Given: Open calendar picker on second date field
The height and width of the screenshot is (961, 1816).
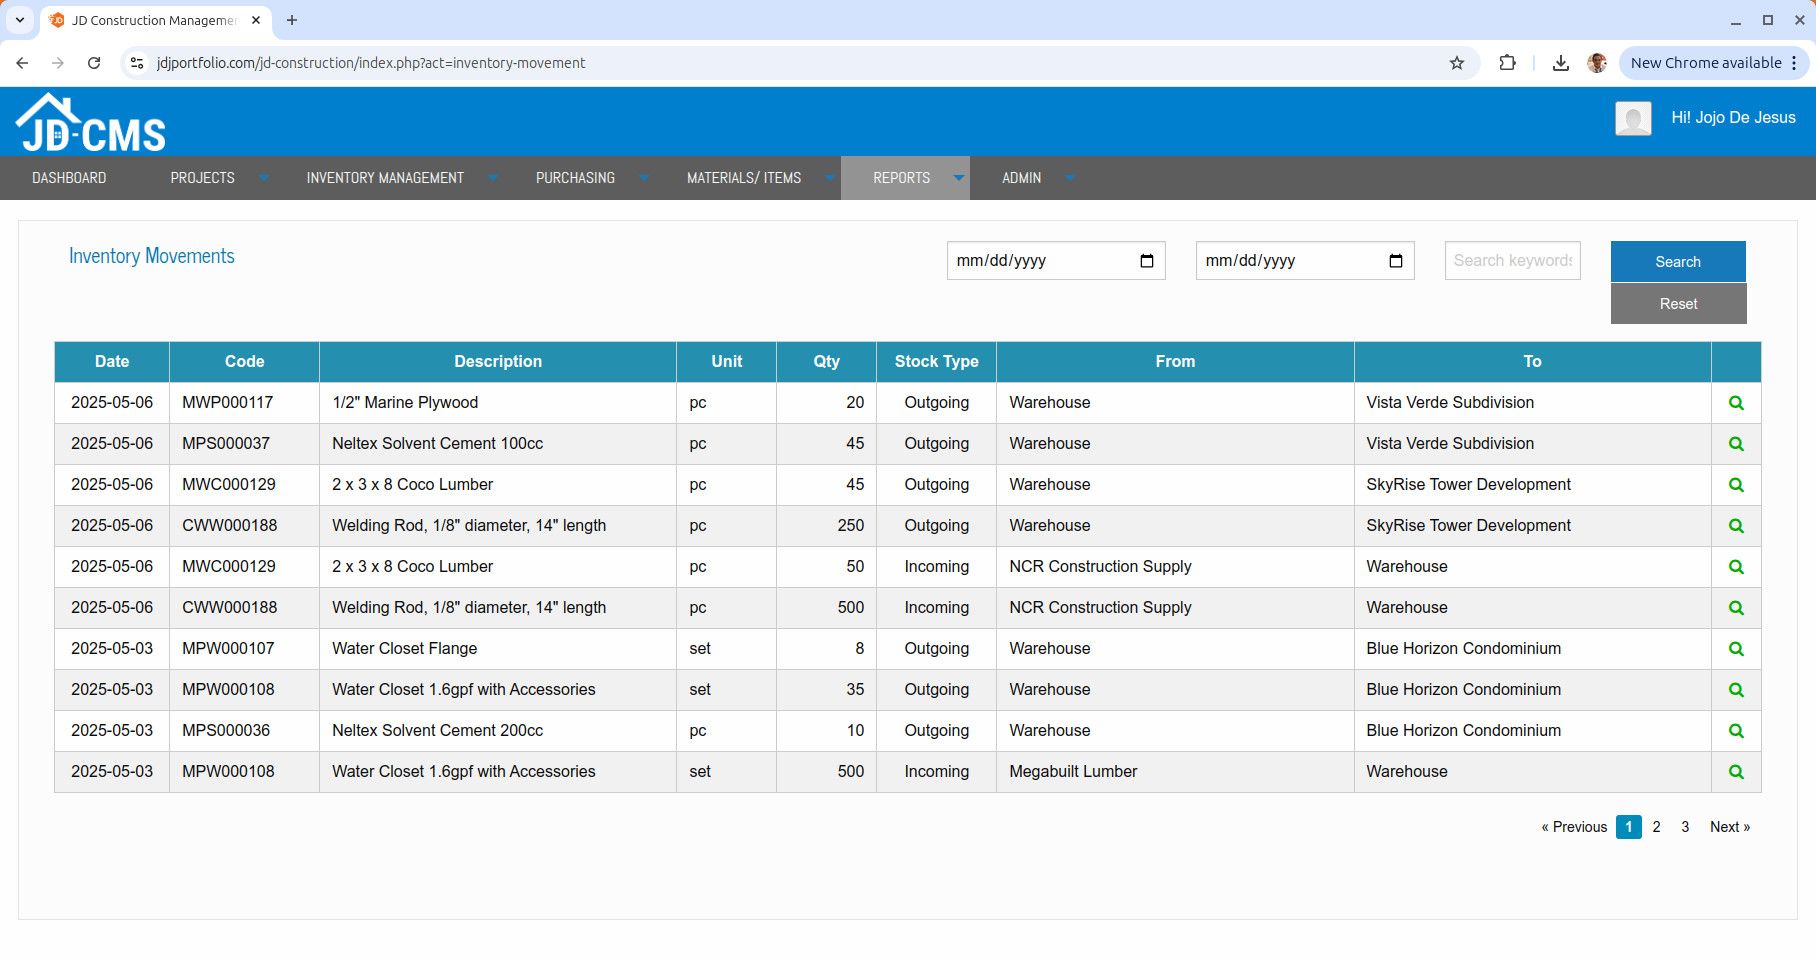Looking at the screenshot, I should pos(1395,261).
